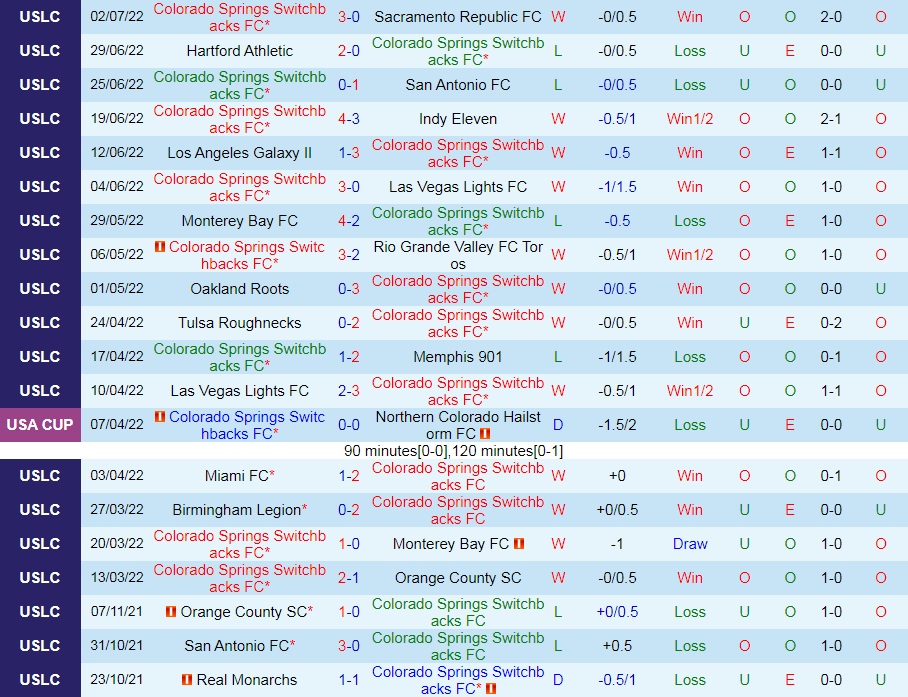Click the handicap value +0/0.5 on Birmingham Legion row
Image resolution: width=908 pixels, height=697 pixels.
pos(617,510)
